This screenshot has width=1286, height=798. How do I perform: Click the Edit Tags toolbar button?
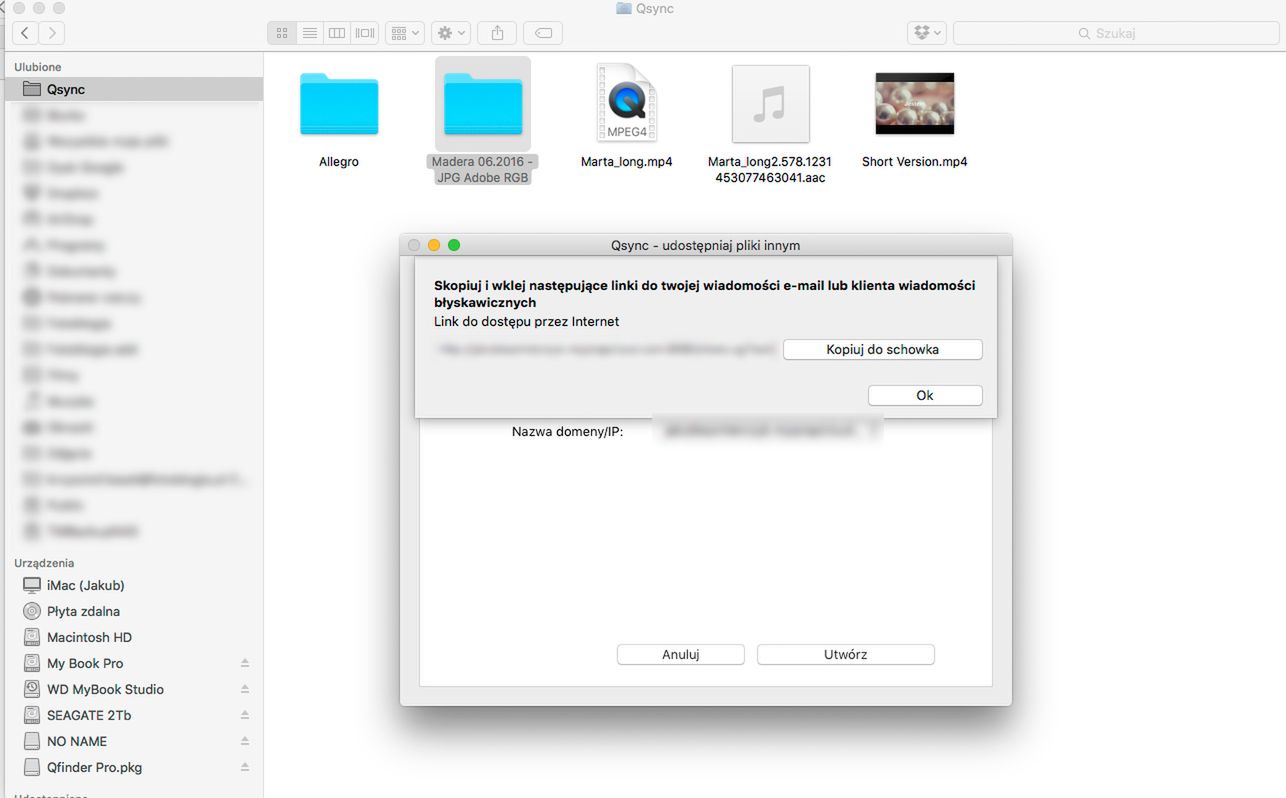(543, 33)
